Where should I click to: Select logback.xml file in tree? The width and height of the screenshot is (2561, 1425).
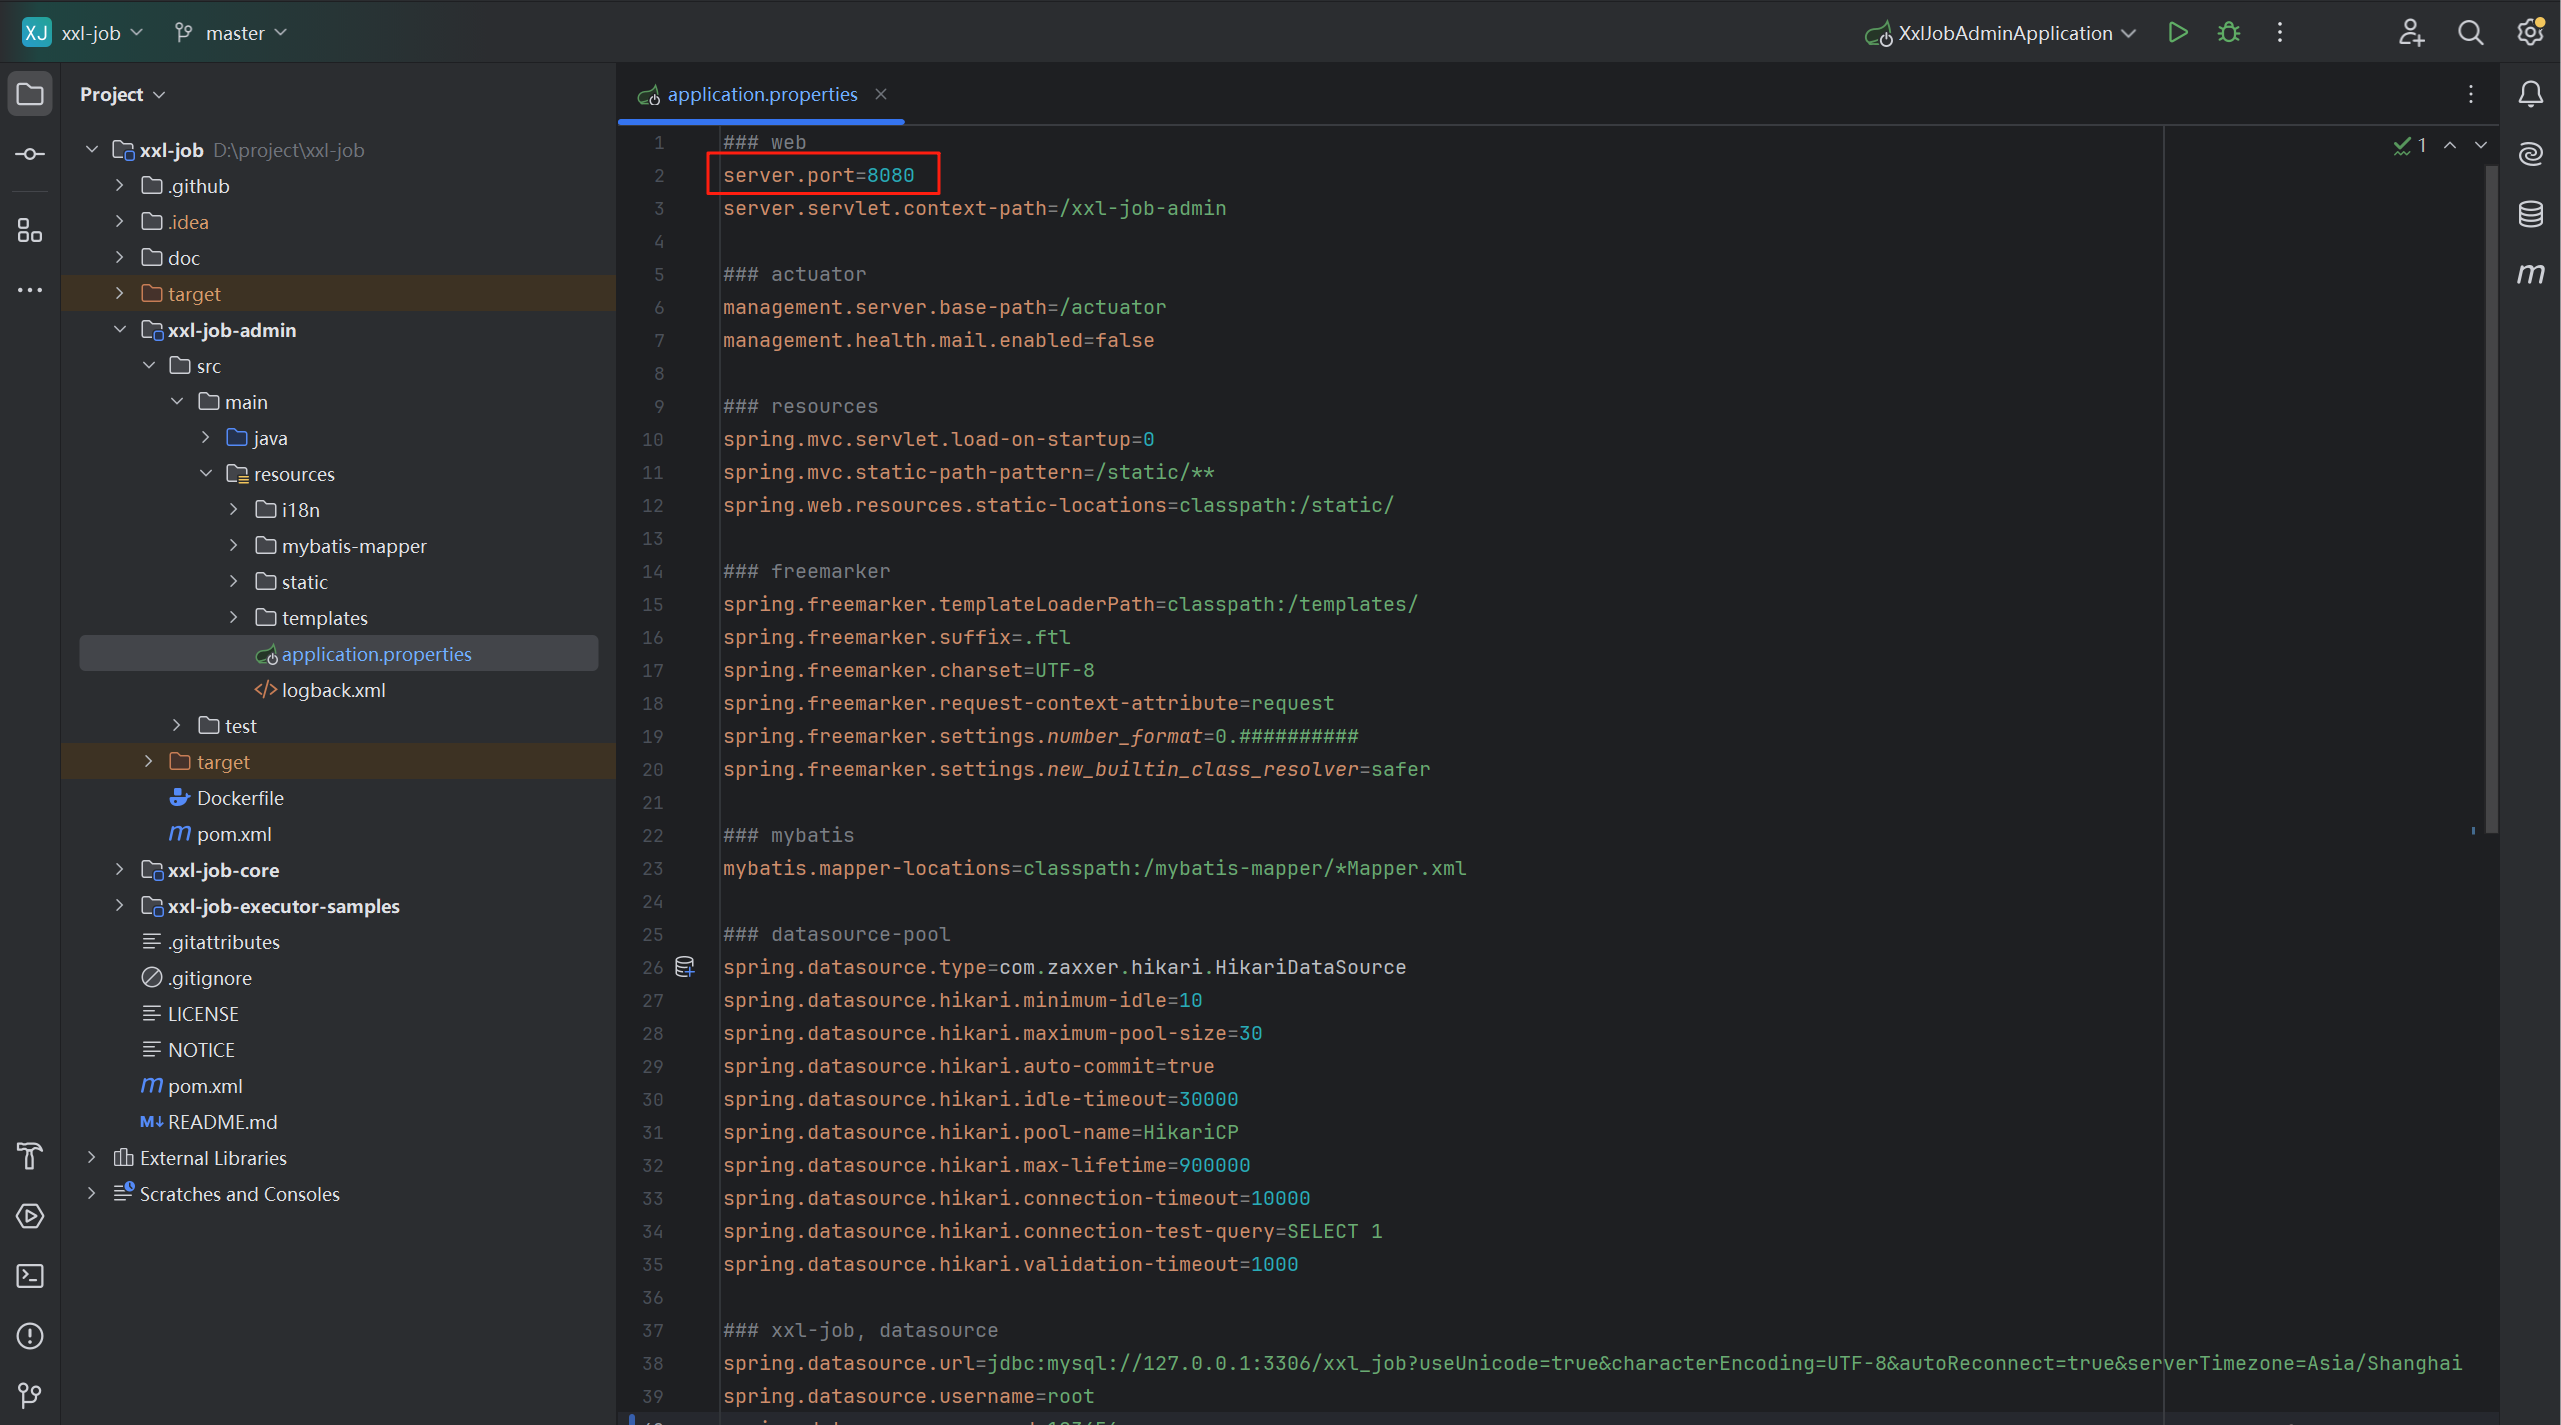[320, 690]
